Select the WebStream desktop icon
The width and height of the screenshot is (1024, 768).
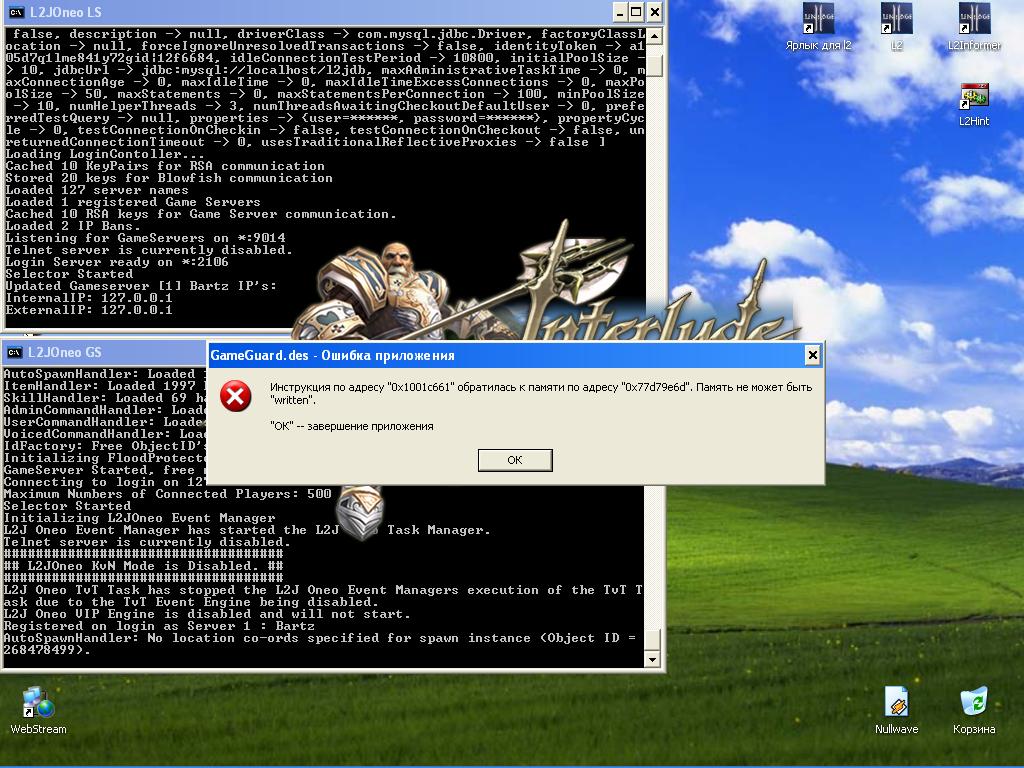pyautogui.click(x=38, y=711)
